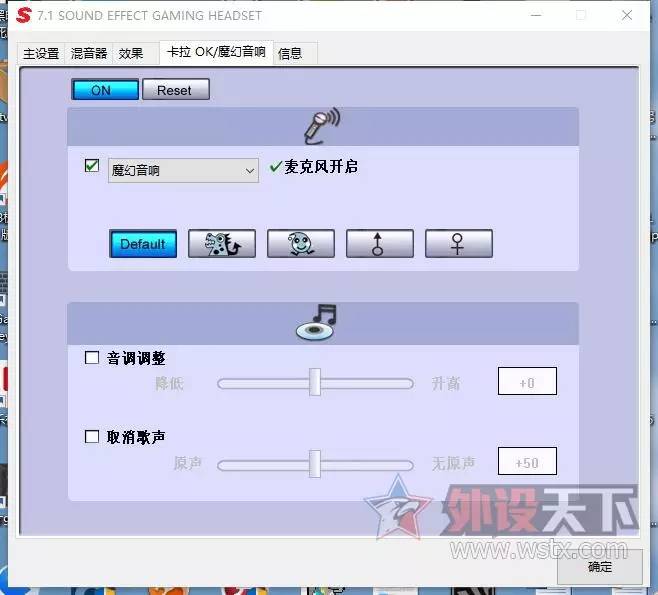Select the monster voice effect button
658x595 pixels.
[222, 243]
